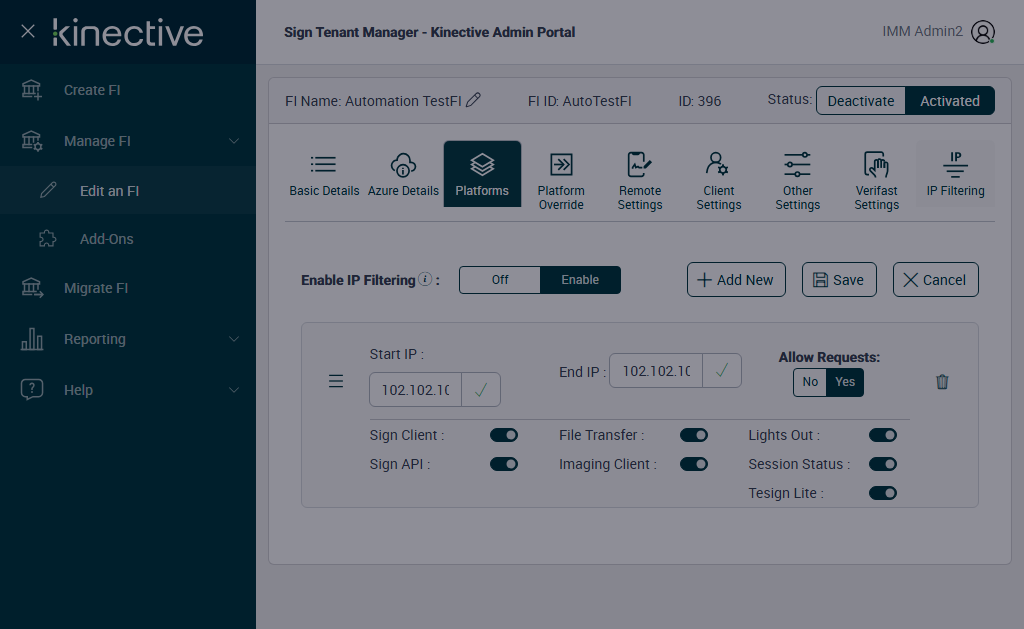Set Allow Requests to Yes
The width and height of the screenshot is (1024, 629).
tap(845, 382)
